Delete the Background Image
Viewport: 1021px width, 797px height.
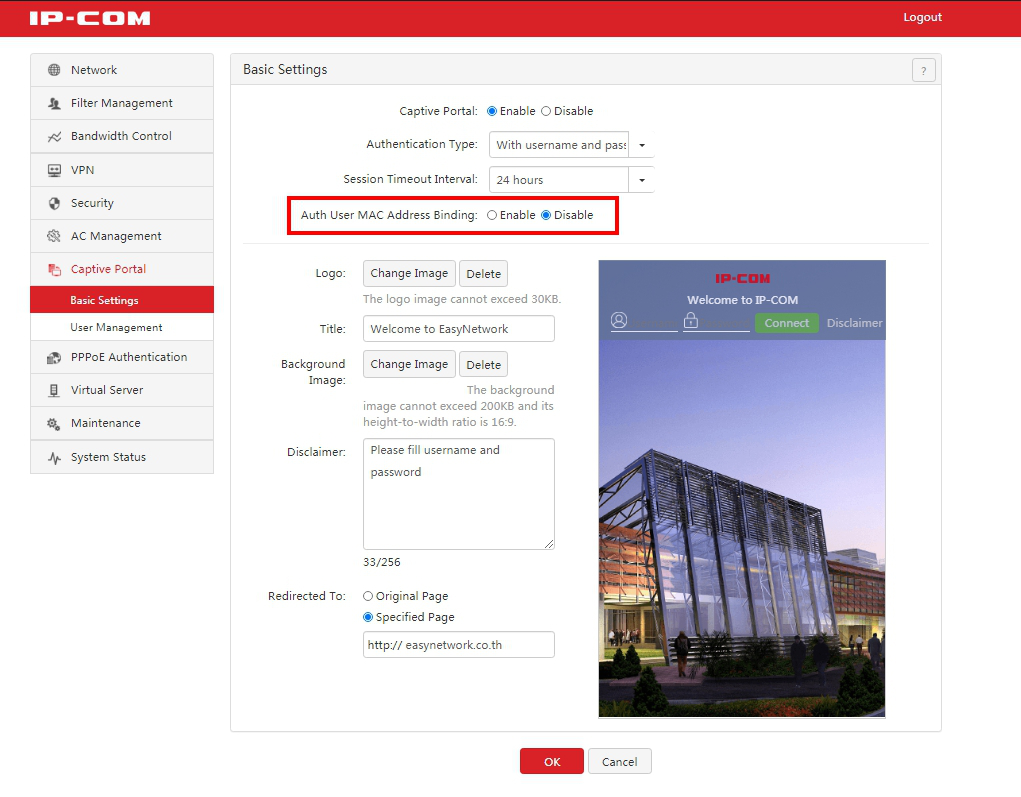pyautogui.click(x=483, y=365)
